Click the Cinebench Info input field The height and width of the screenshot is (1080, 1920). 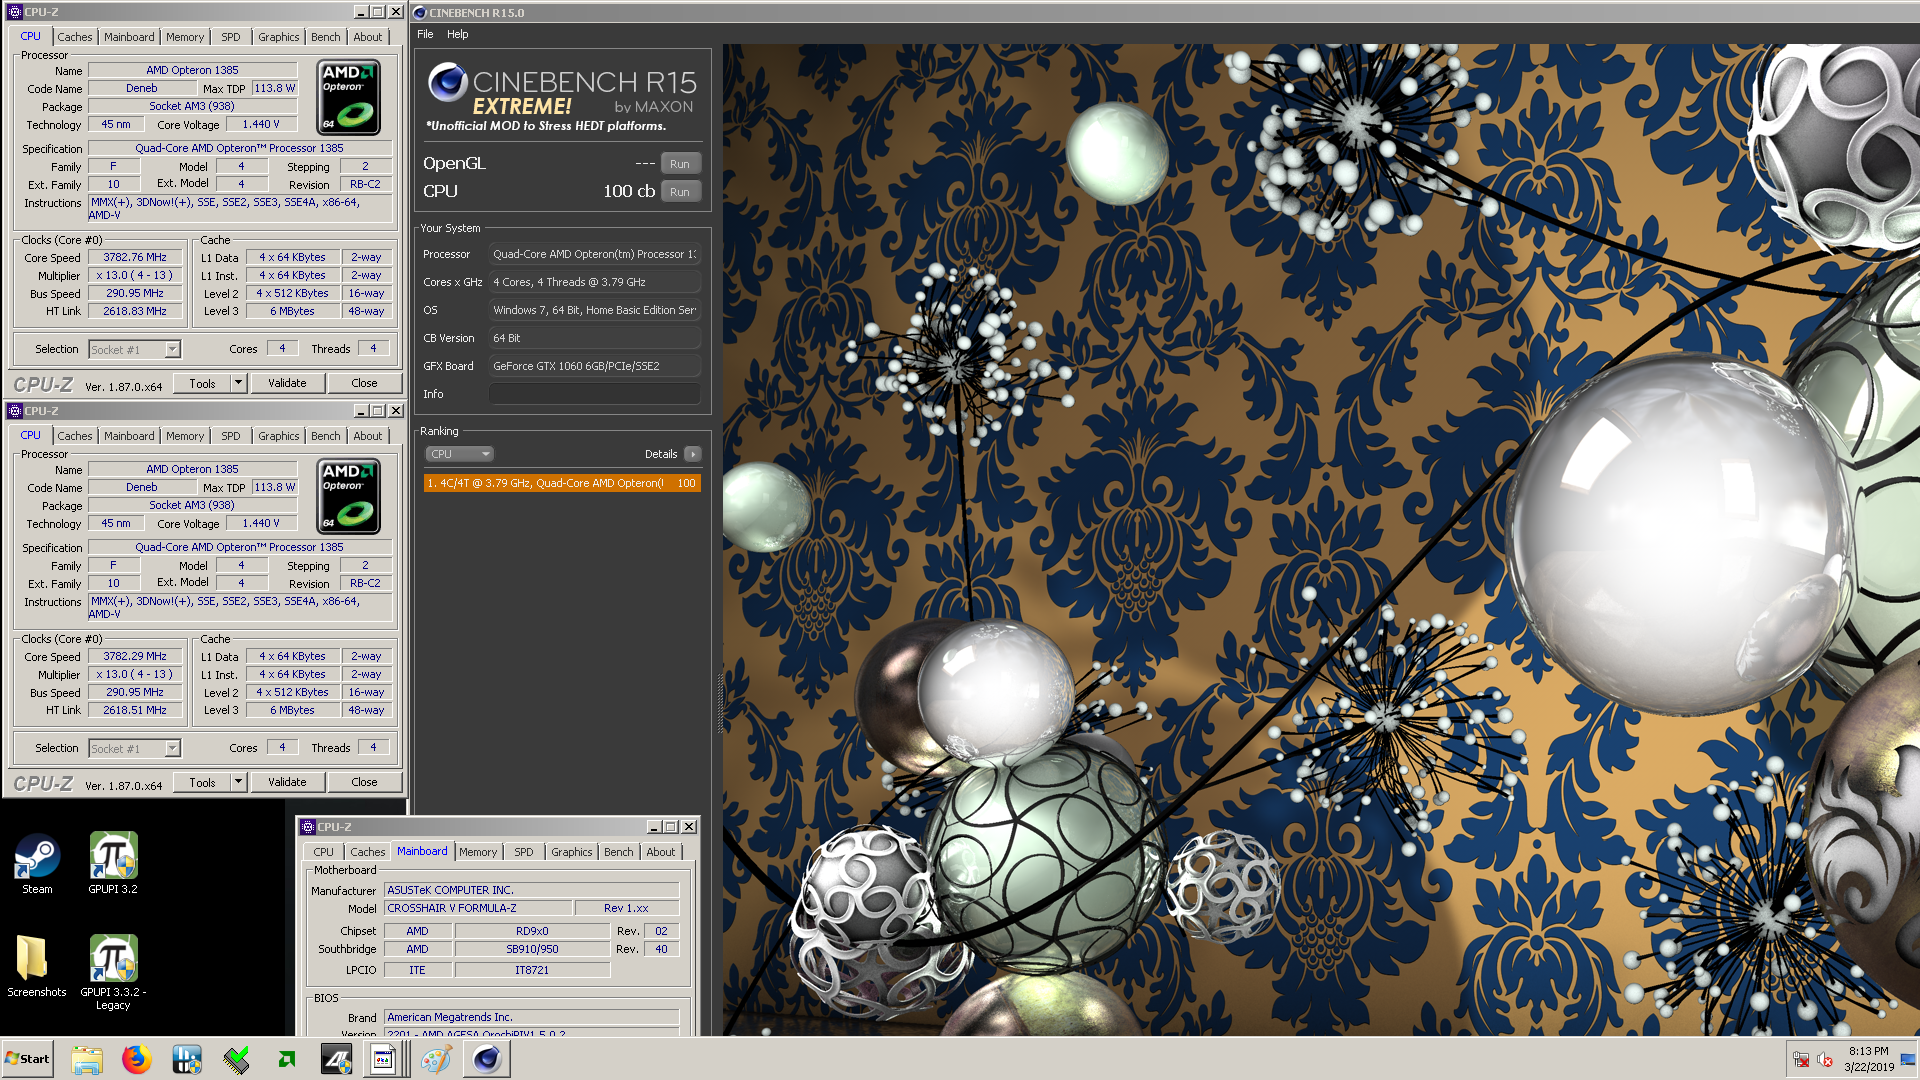point(594,394)
